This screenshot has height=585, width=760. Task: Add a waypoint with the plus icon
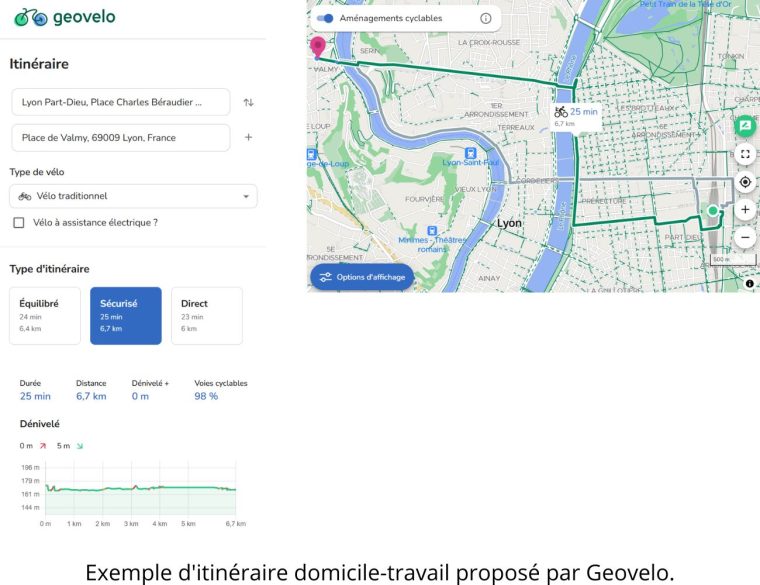248,137
